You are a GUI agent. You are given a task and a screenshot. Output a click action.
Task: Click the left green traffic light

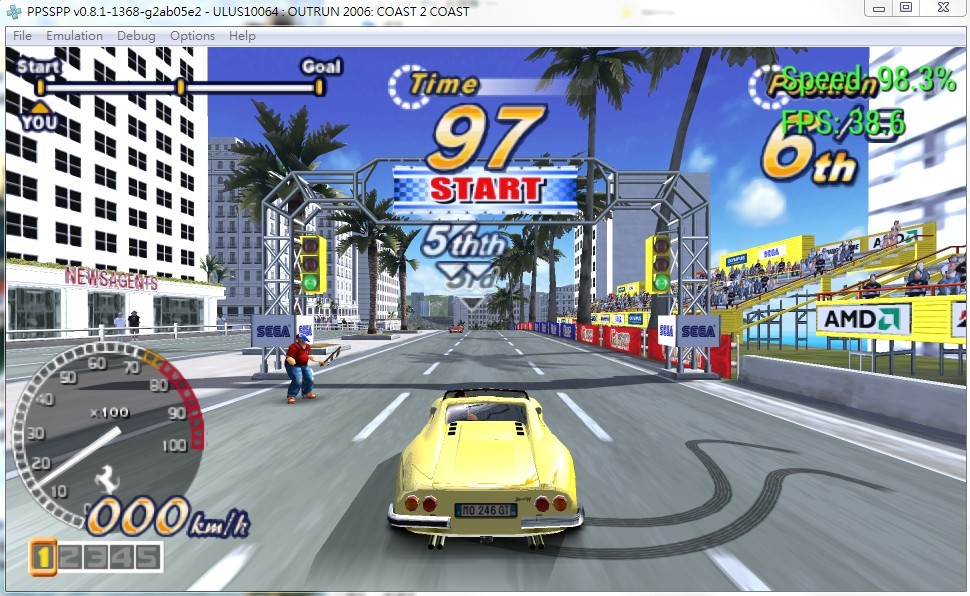coord(311,282)
